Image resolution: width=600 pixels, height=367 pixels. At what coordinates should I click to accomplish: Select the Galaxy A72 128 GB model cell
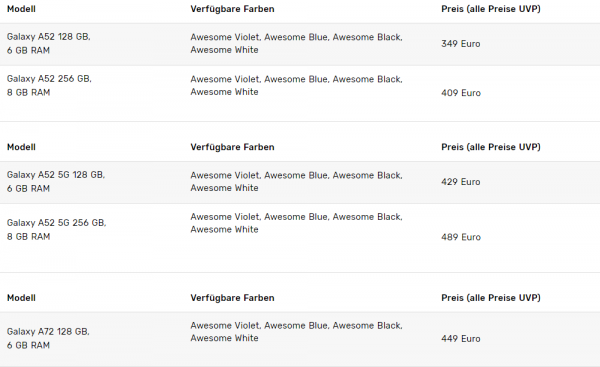pyautogui.click(x=48, y=338)
